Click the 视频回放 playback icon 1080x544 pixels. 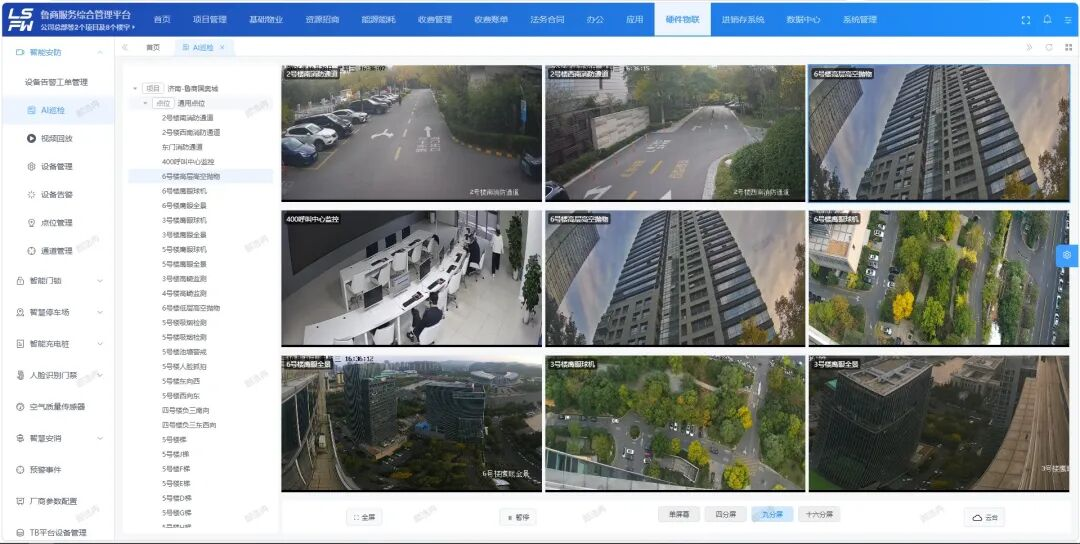coord(31,138)
